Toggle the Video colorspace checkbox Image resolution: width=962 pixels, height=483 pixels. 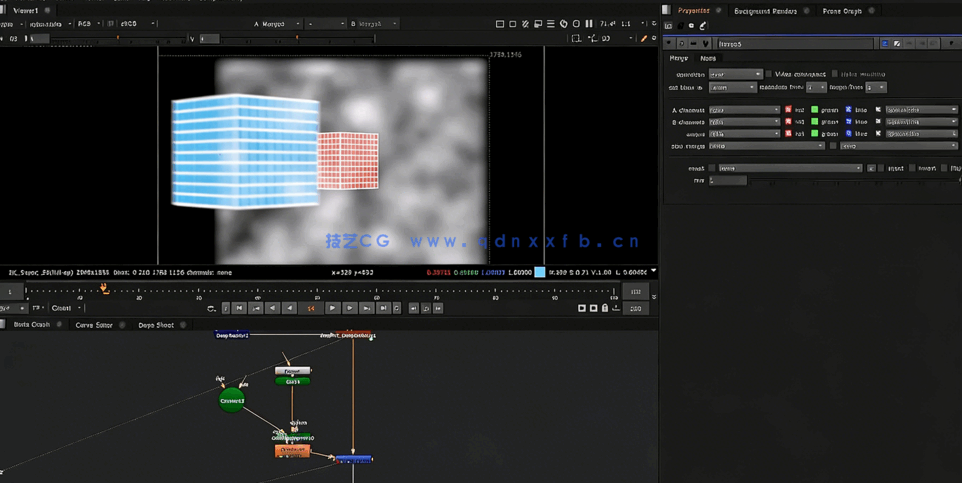[768, 74]
